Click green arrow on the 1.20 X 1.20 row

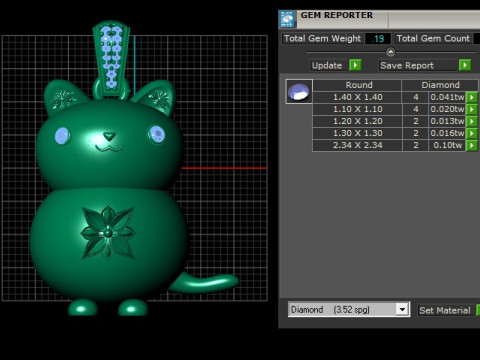pos(472,121)
